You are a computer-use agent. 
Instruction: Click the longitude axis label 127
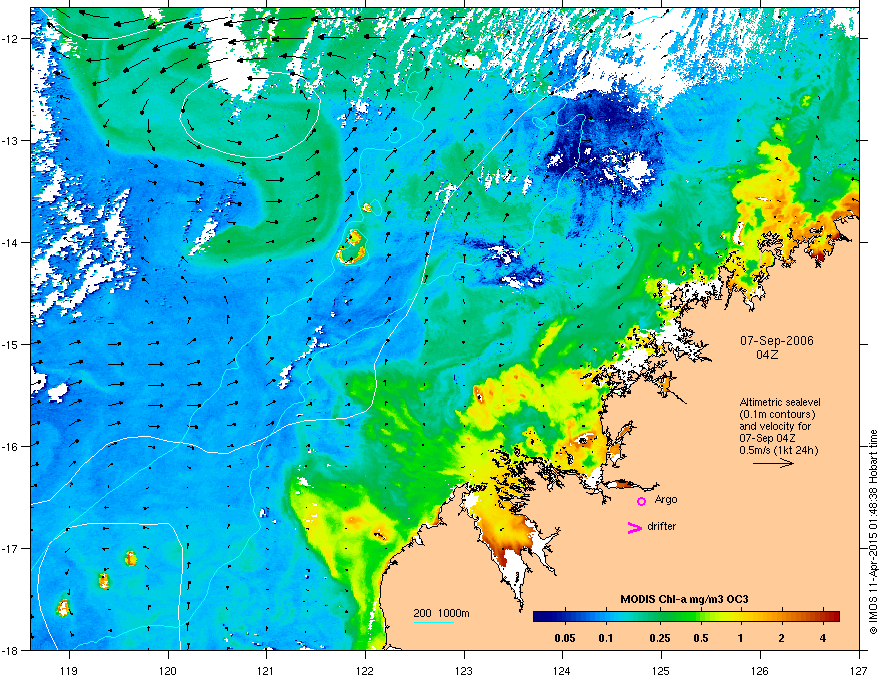coord(859,670)
